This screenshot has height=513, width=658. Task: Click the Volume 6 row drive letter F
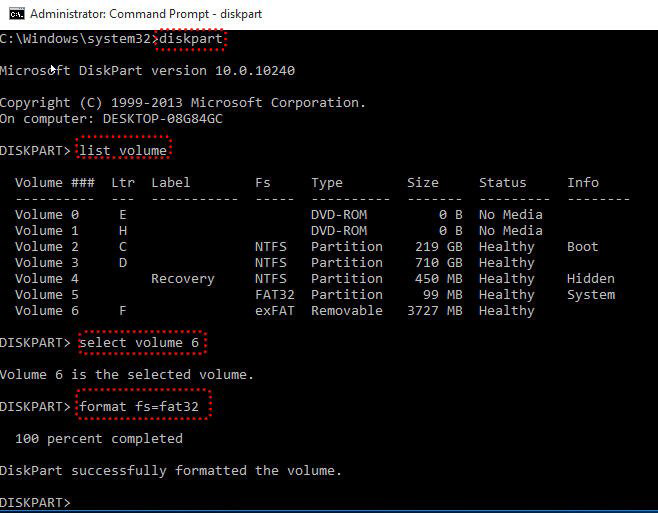(123, 311)
